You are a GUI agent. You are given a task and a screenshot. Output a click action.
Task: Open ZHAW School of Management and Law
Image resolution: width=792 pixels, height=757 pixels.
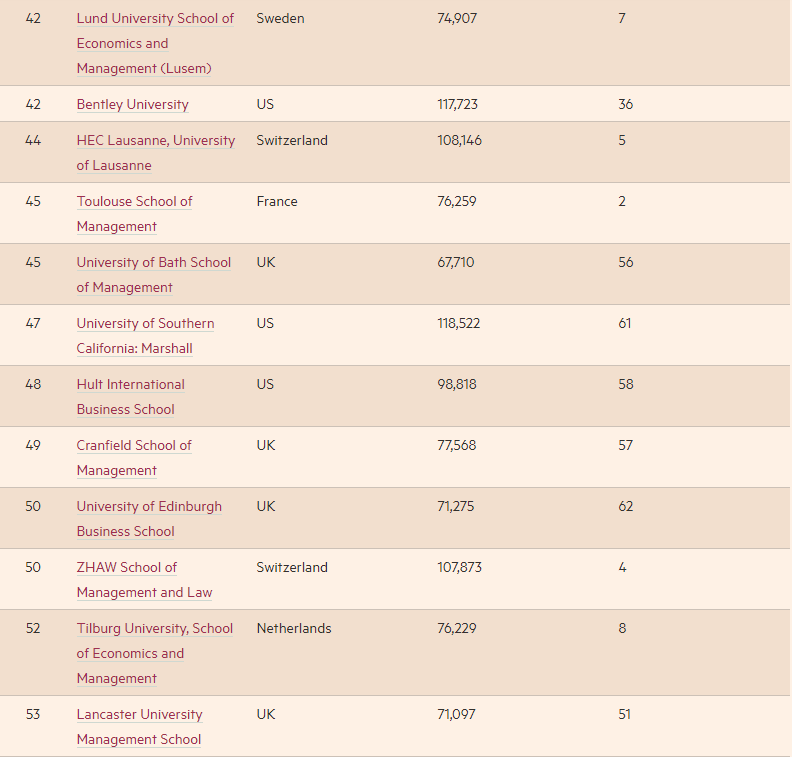tap(144, 581)
